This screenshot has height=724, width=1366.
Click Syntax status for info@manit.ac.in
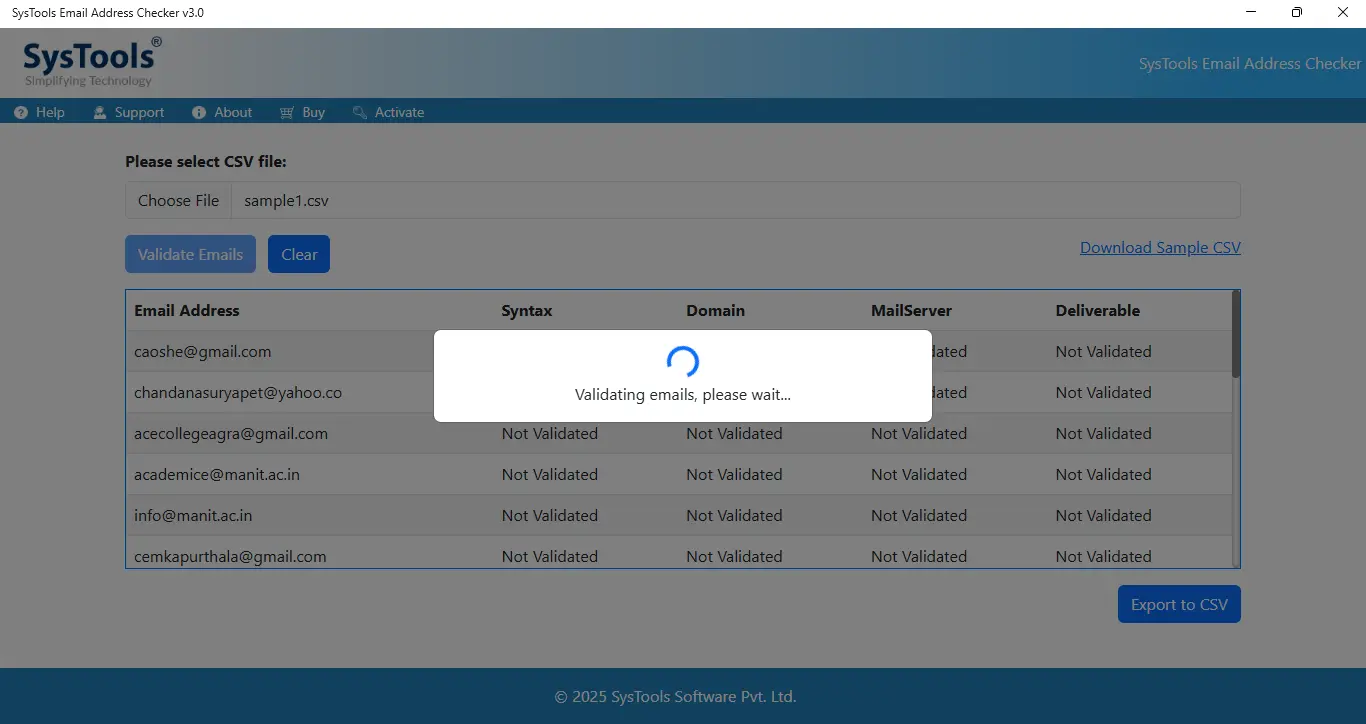click(x=550, y=516)
